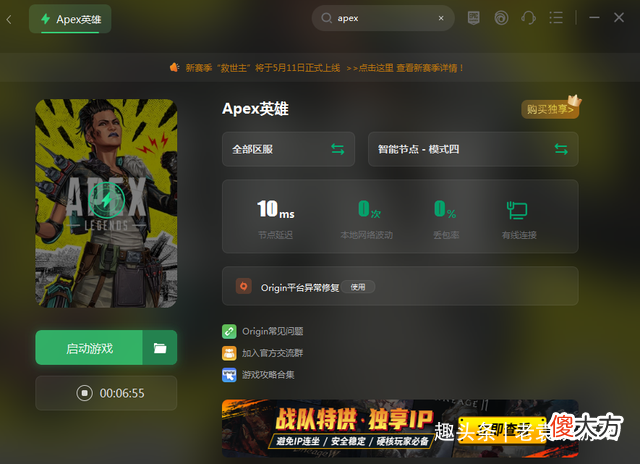Open the 战队特供 独享IP banner
The image size is (640, 464).
tap(400, 428)
